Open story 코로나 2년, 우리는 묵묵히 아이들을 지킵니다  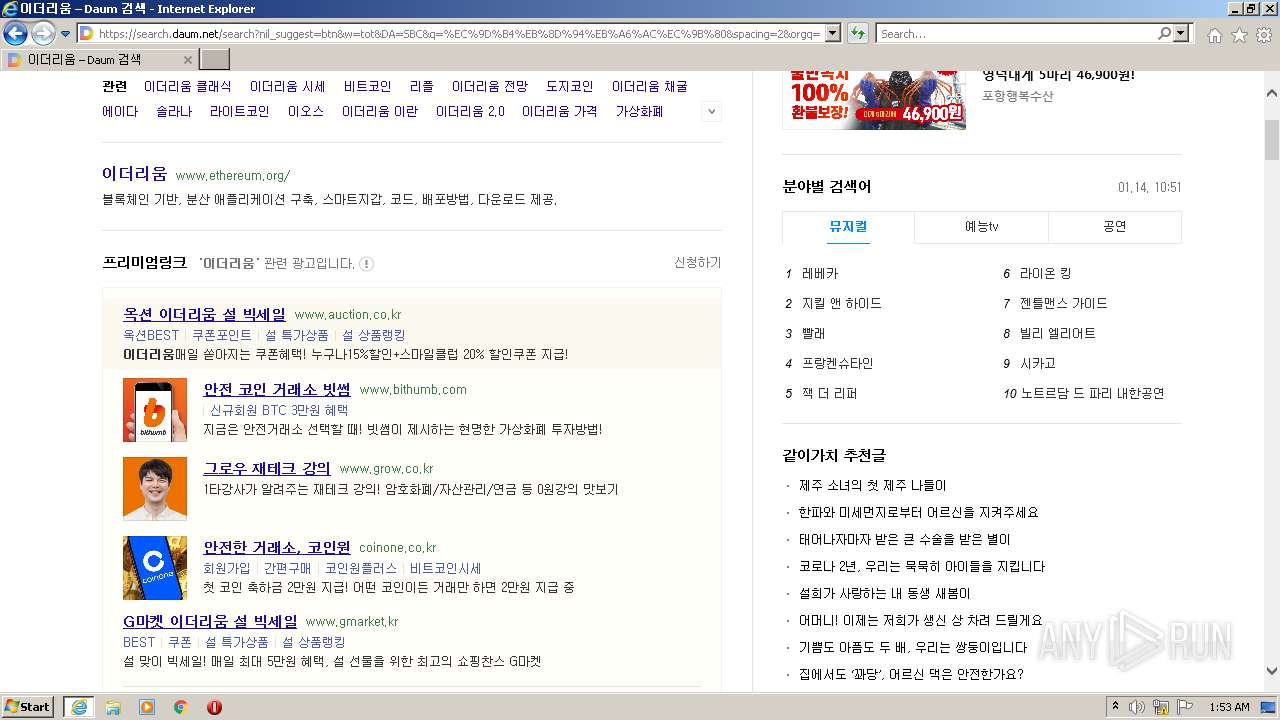coord(922,566)
